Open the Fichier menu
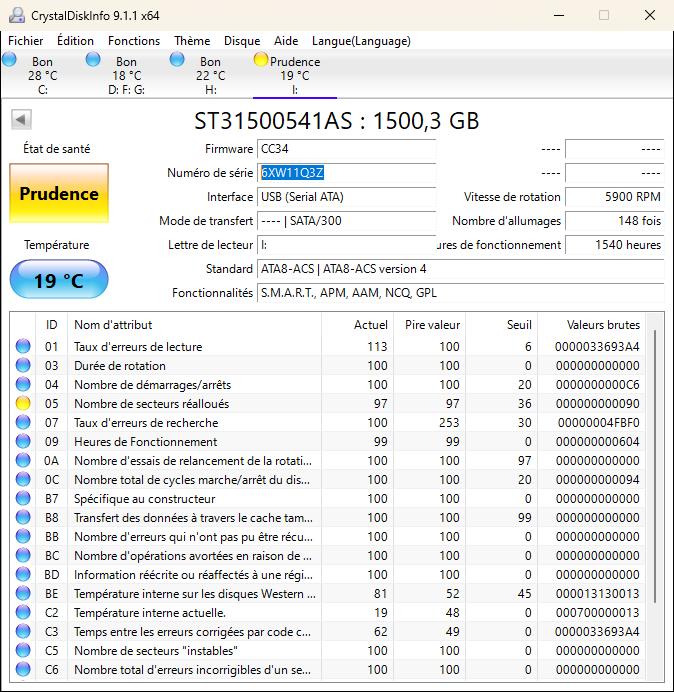Viewport: 674px width, 692px height. tap(26, 41)
